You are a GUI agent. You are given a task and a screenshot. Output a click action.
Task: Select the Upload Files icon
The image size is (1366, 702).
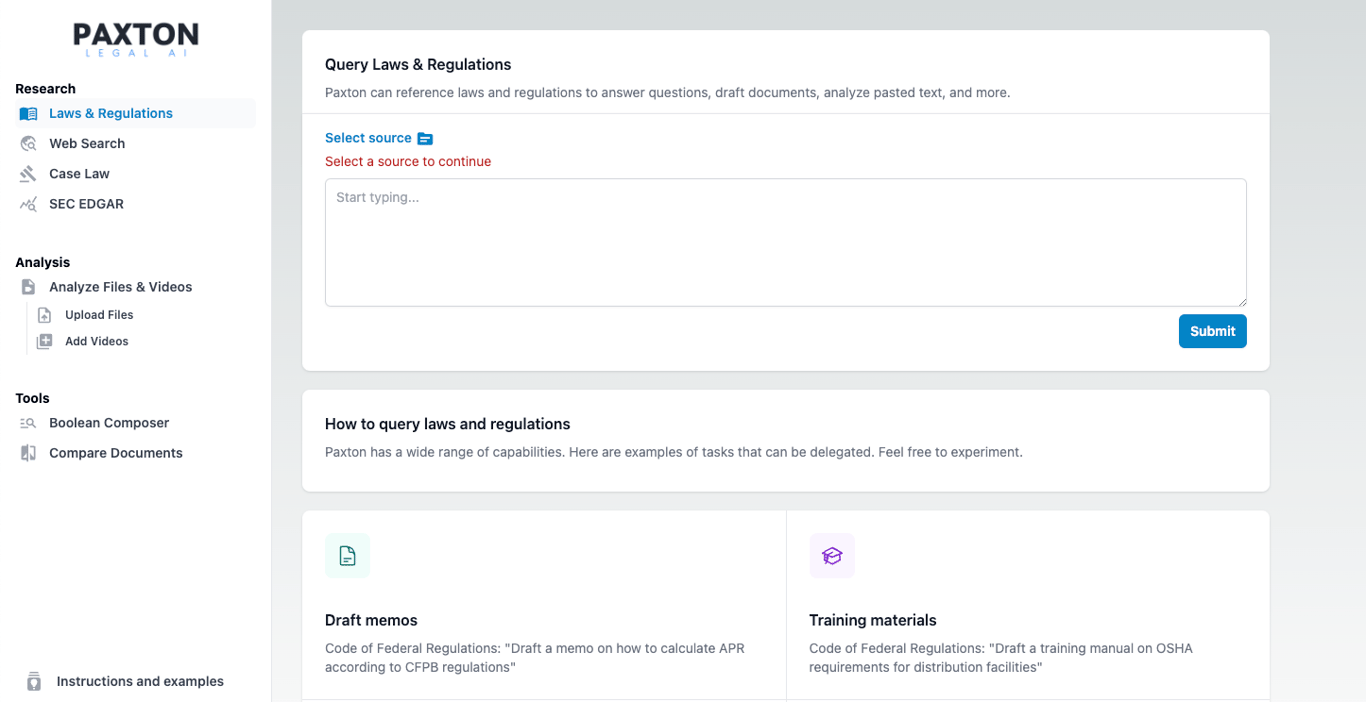coord(44,314)
